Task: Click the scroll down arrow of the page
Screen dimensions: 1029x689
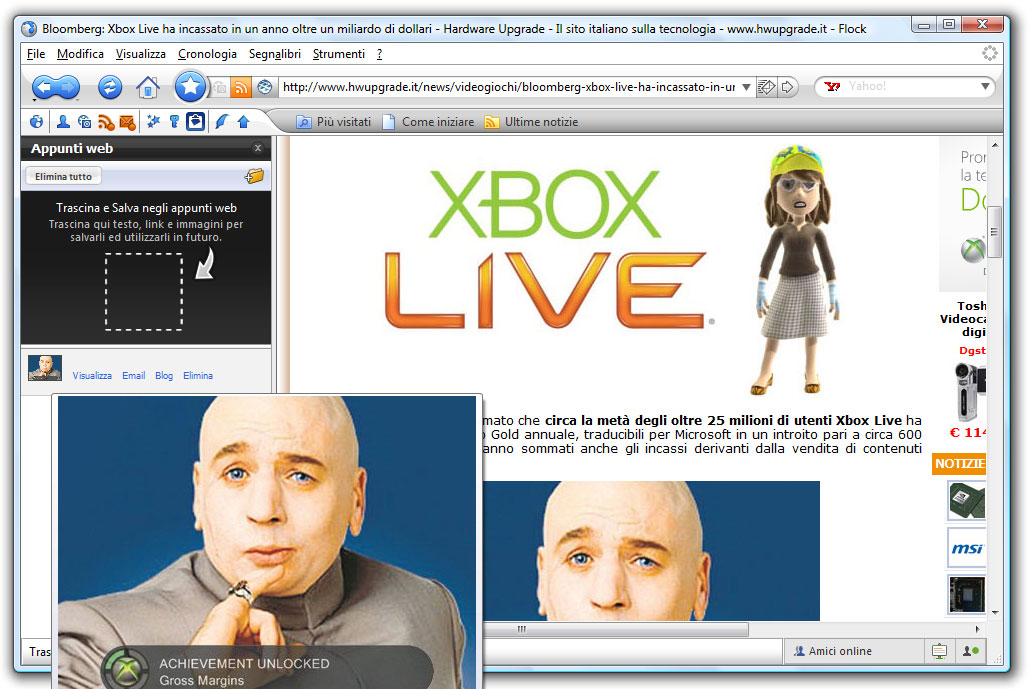Action: tap(995, 612)
